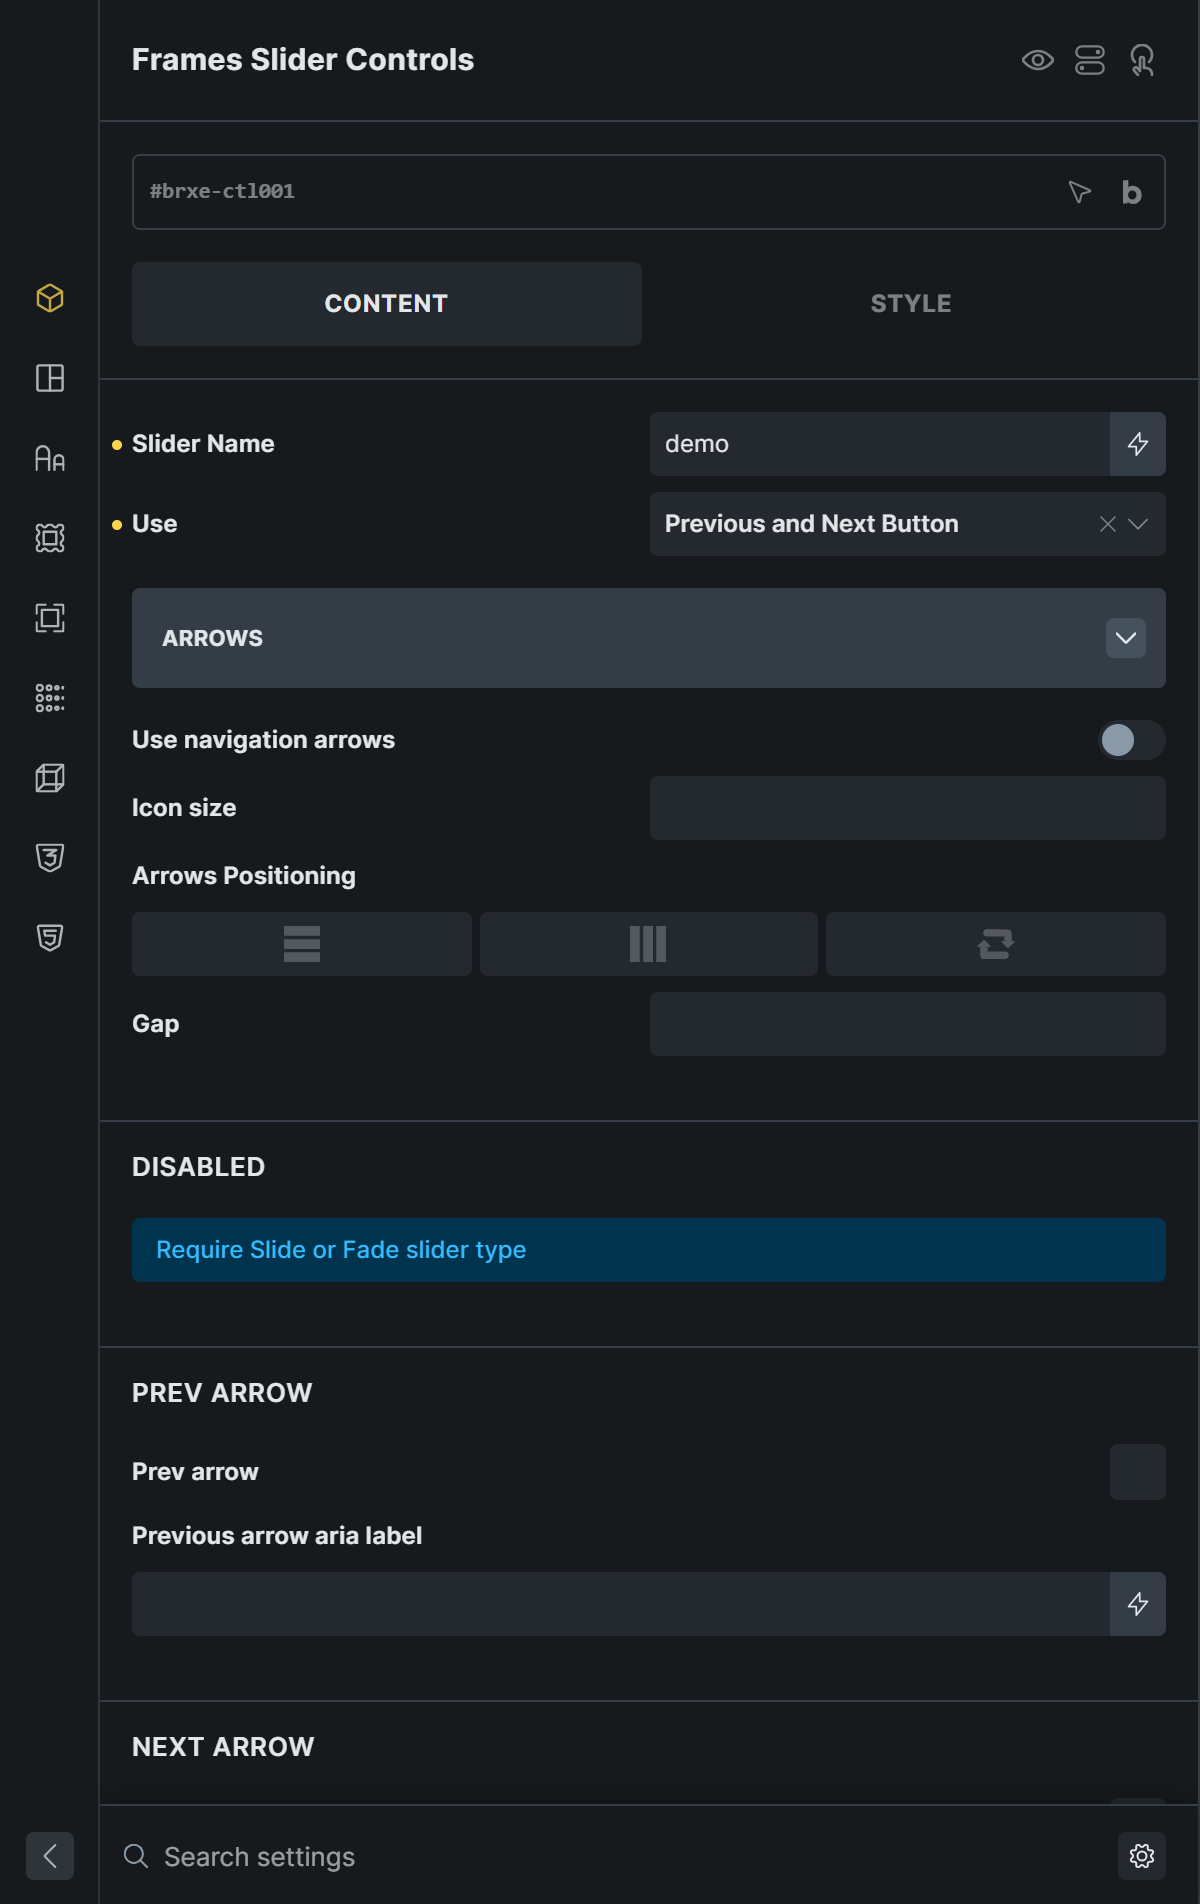
Task: Toggle Use navigation arrows switch
Action: (1132, 740)
